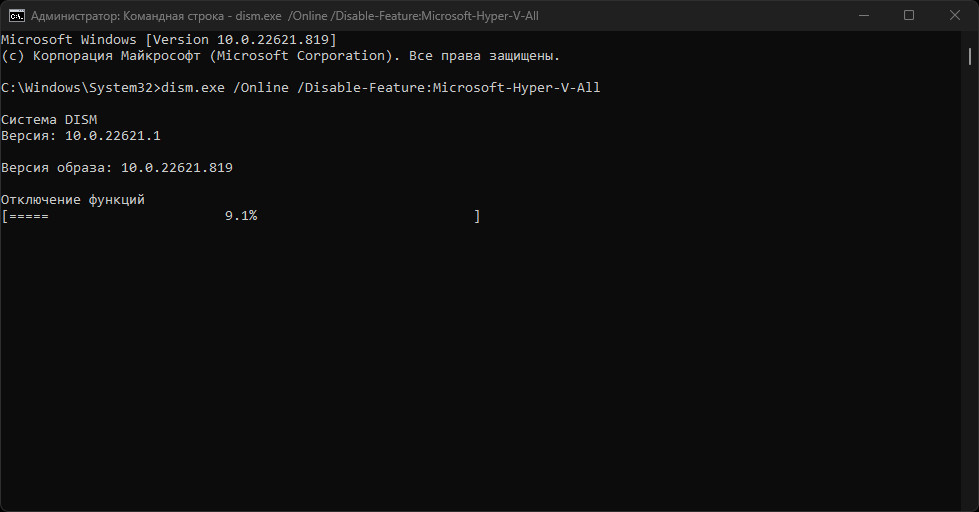Close the administrator Command Prompt window
979x512 pixels.
tap(955, 16)
